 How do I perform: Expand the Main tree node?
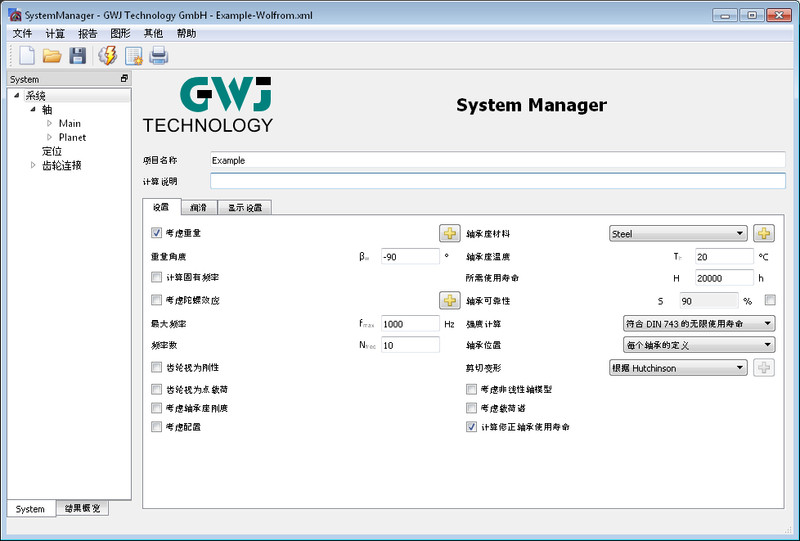(x=49, y=123)
